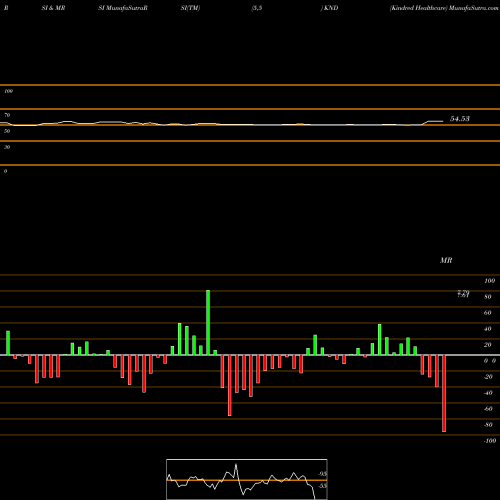Open the mini overview chart thumbnail
The height and width of the screenshot is (500, 500).
point(247,479)
